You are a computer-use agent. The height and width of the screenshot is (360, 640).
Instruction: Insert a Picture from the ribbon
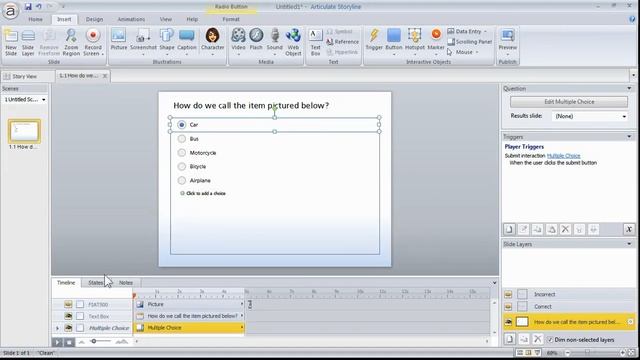[x=119, y=40]
